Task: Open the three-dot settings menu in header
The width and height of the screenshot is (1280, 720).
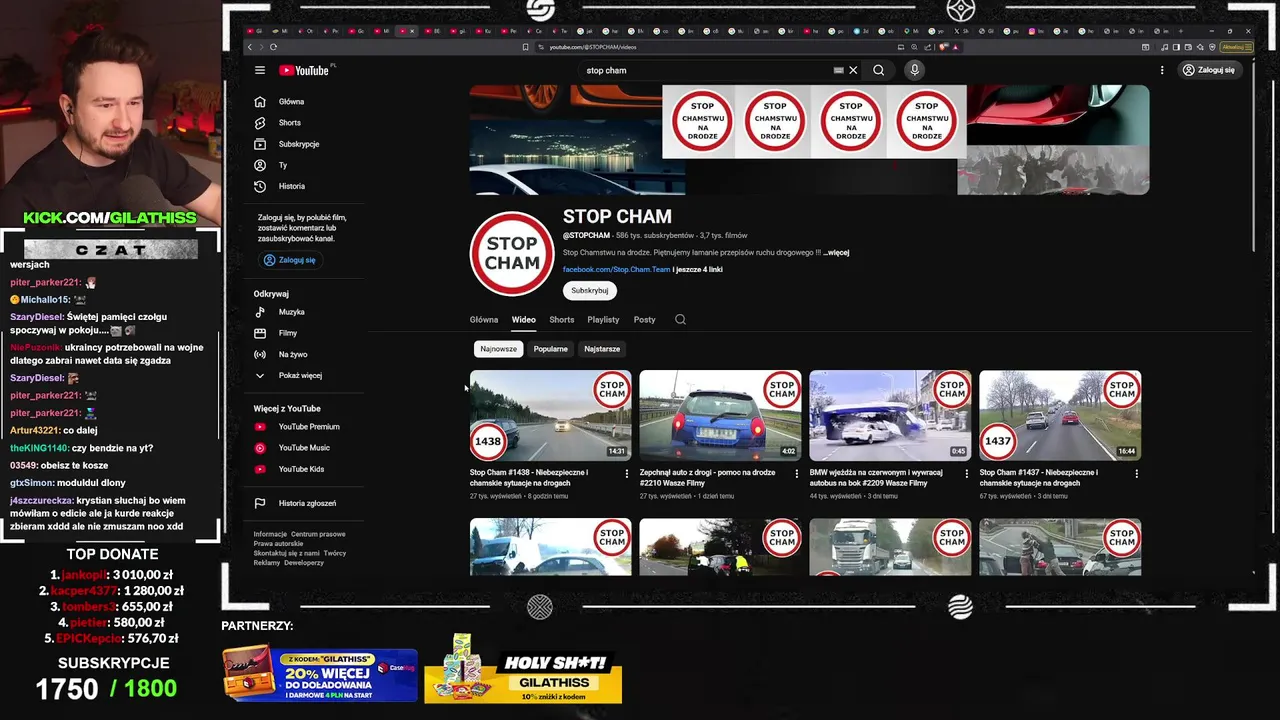Action: (x=1162, y=70)
